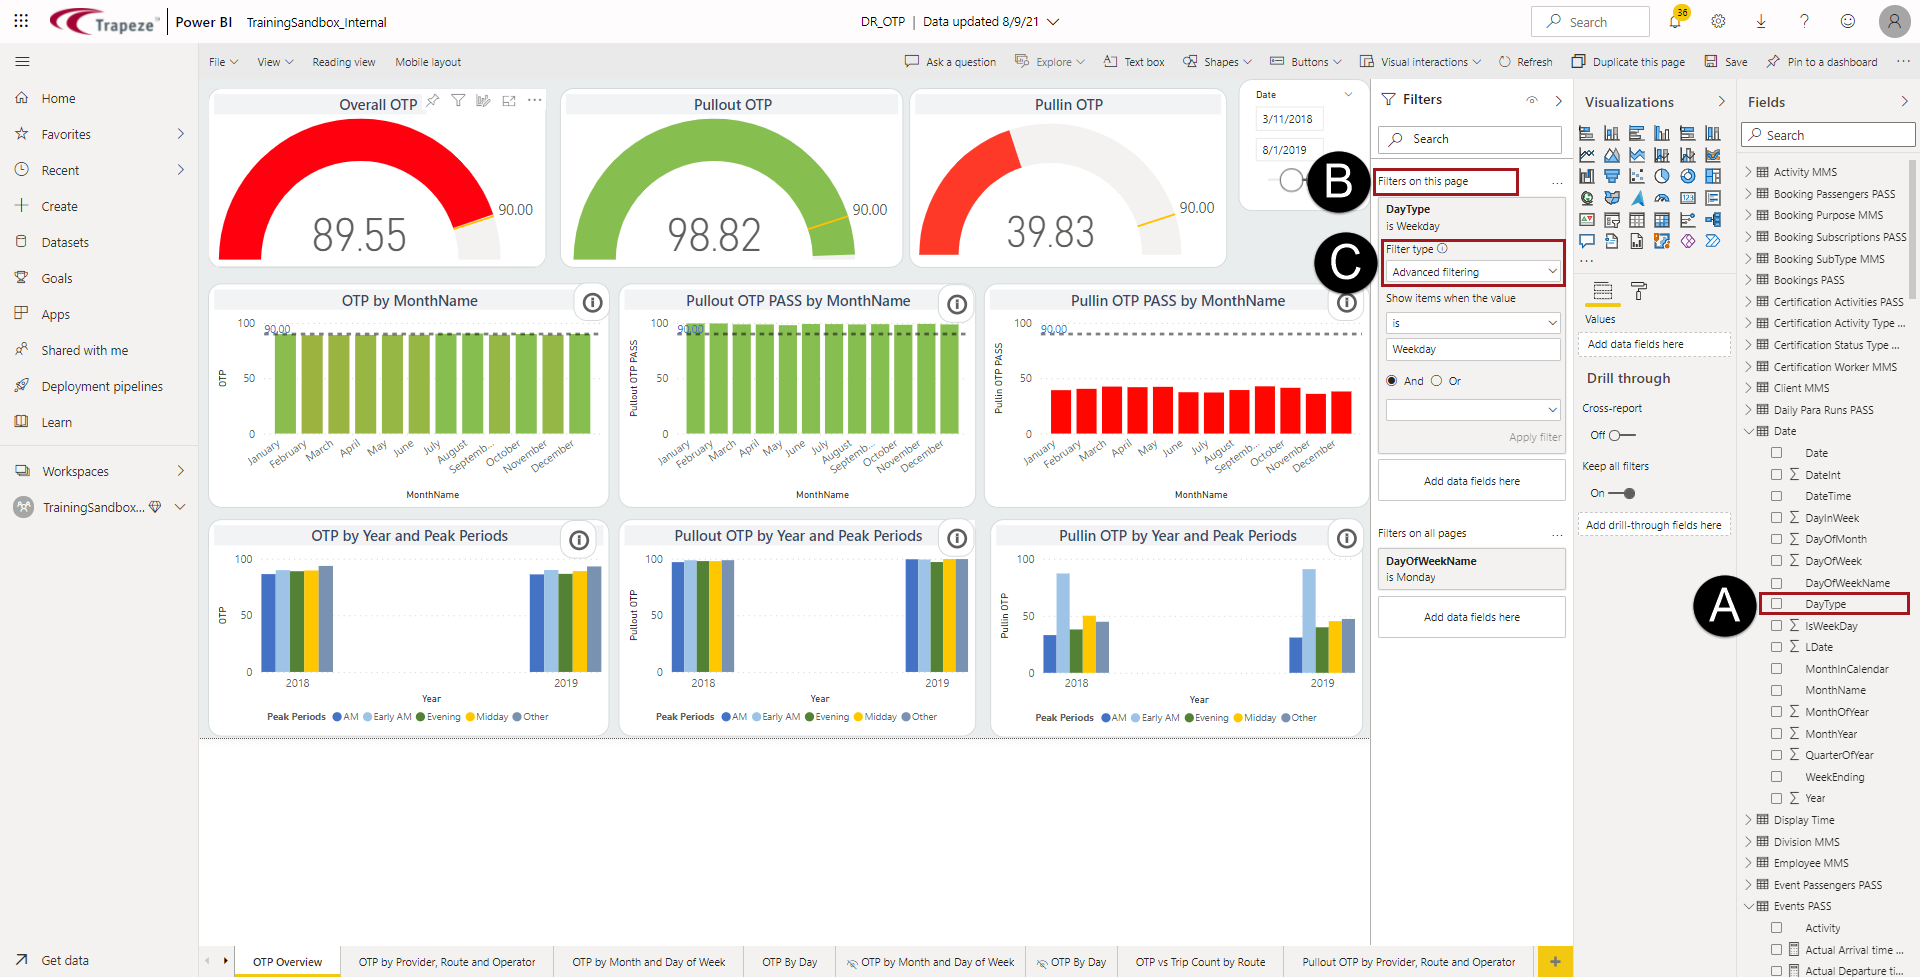Click the Date slicer slider handle

pyautogui.click(x=1291, y=180)
